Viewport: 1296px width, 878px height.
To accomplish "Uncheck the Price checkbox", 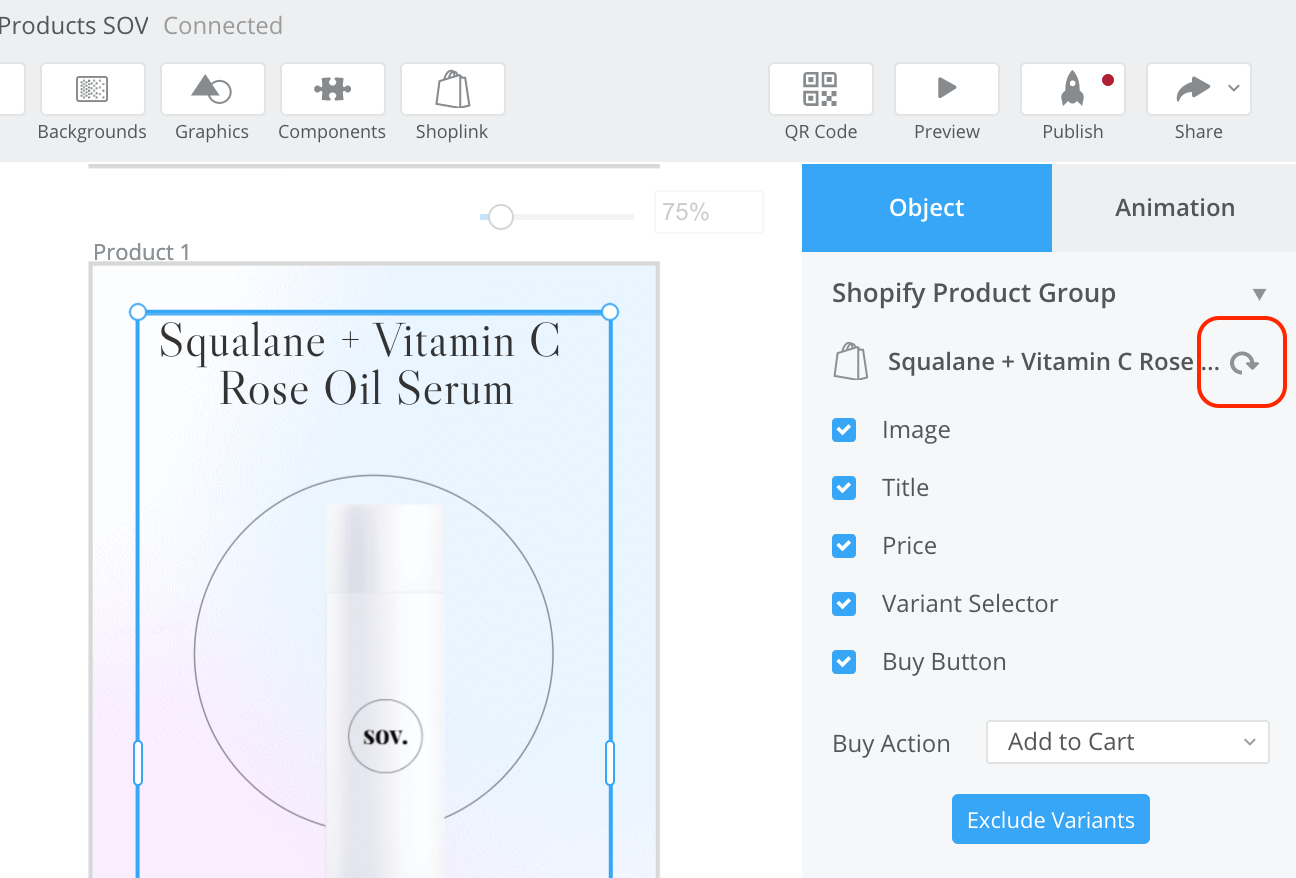I will point(844,546).
